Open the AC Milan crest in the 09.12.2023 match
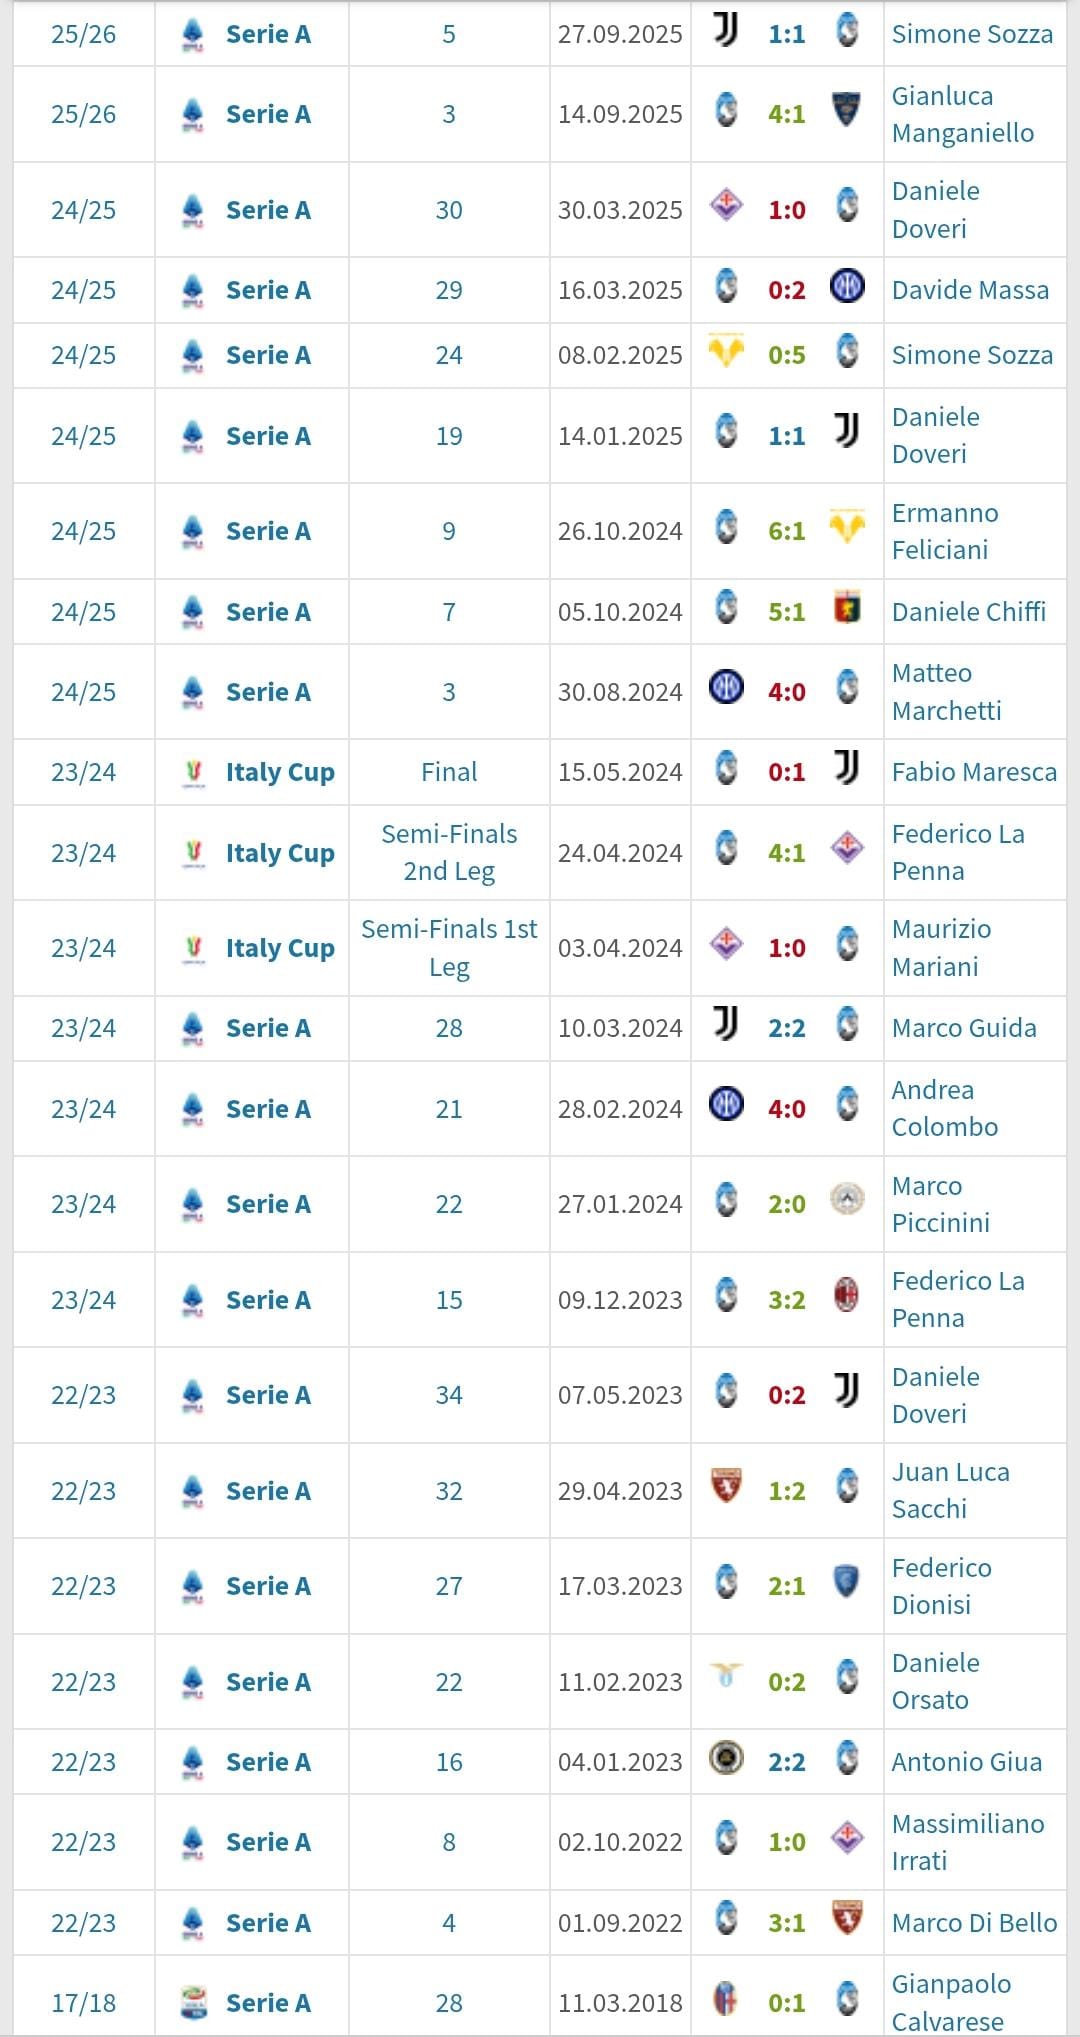This screenshot has height=2037, width=1080. point(847,1297)
